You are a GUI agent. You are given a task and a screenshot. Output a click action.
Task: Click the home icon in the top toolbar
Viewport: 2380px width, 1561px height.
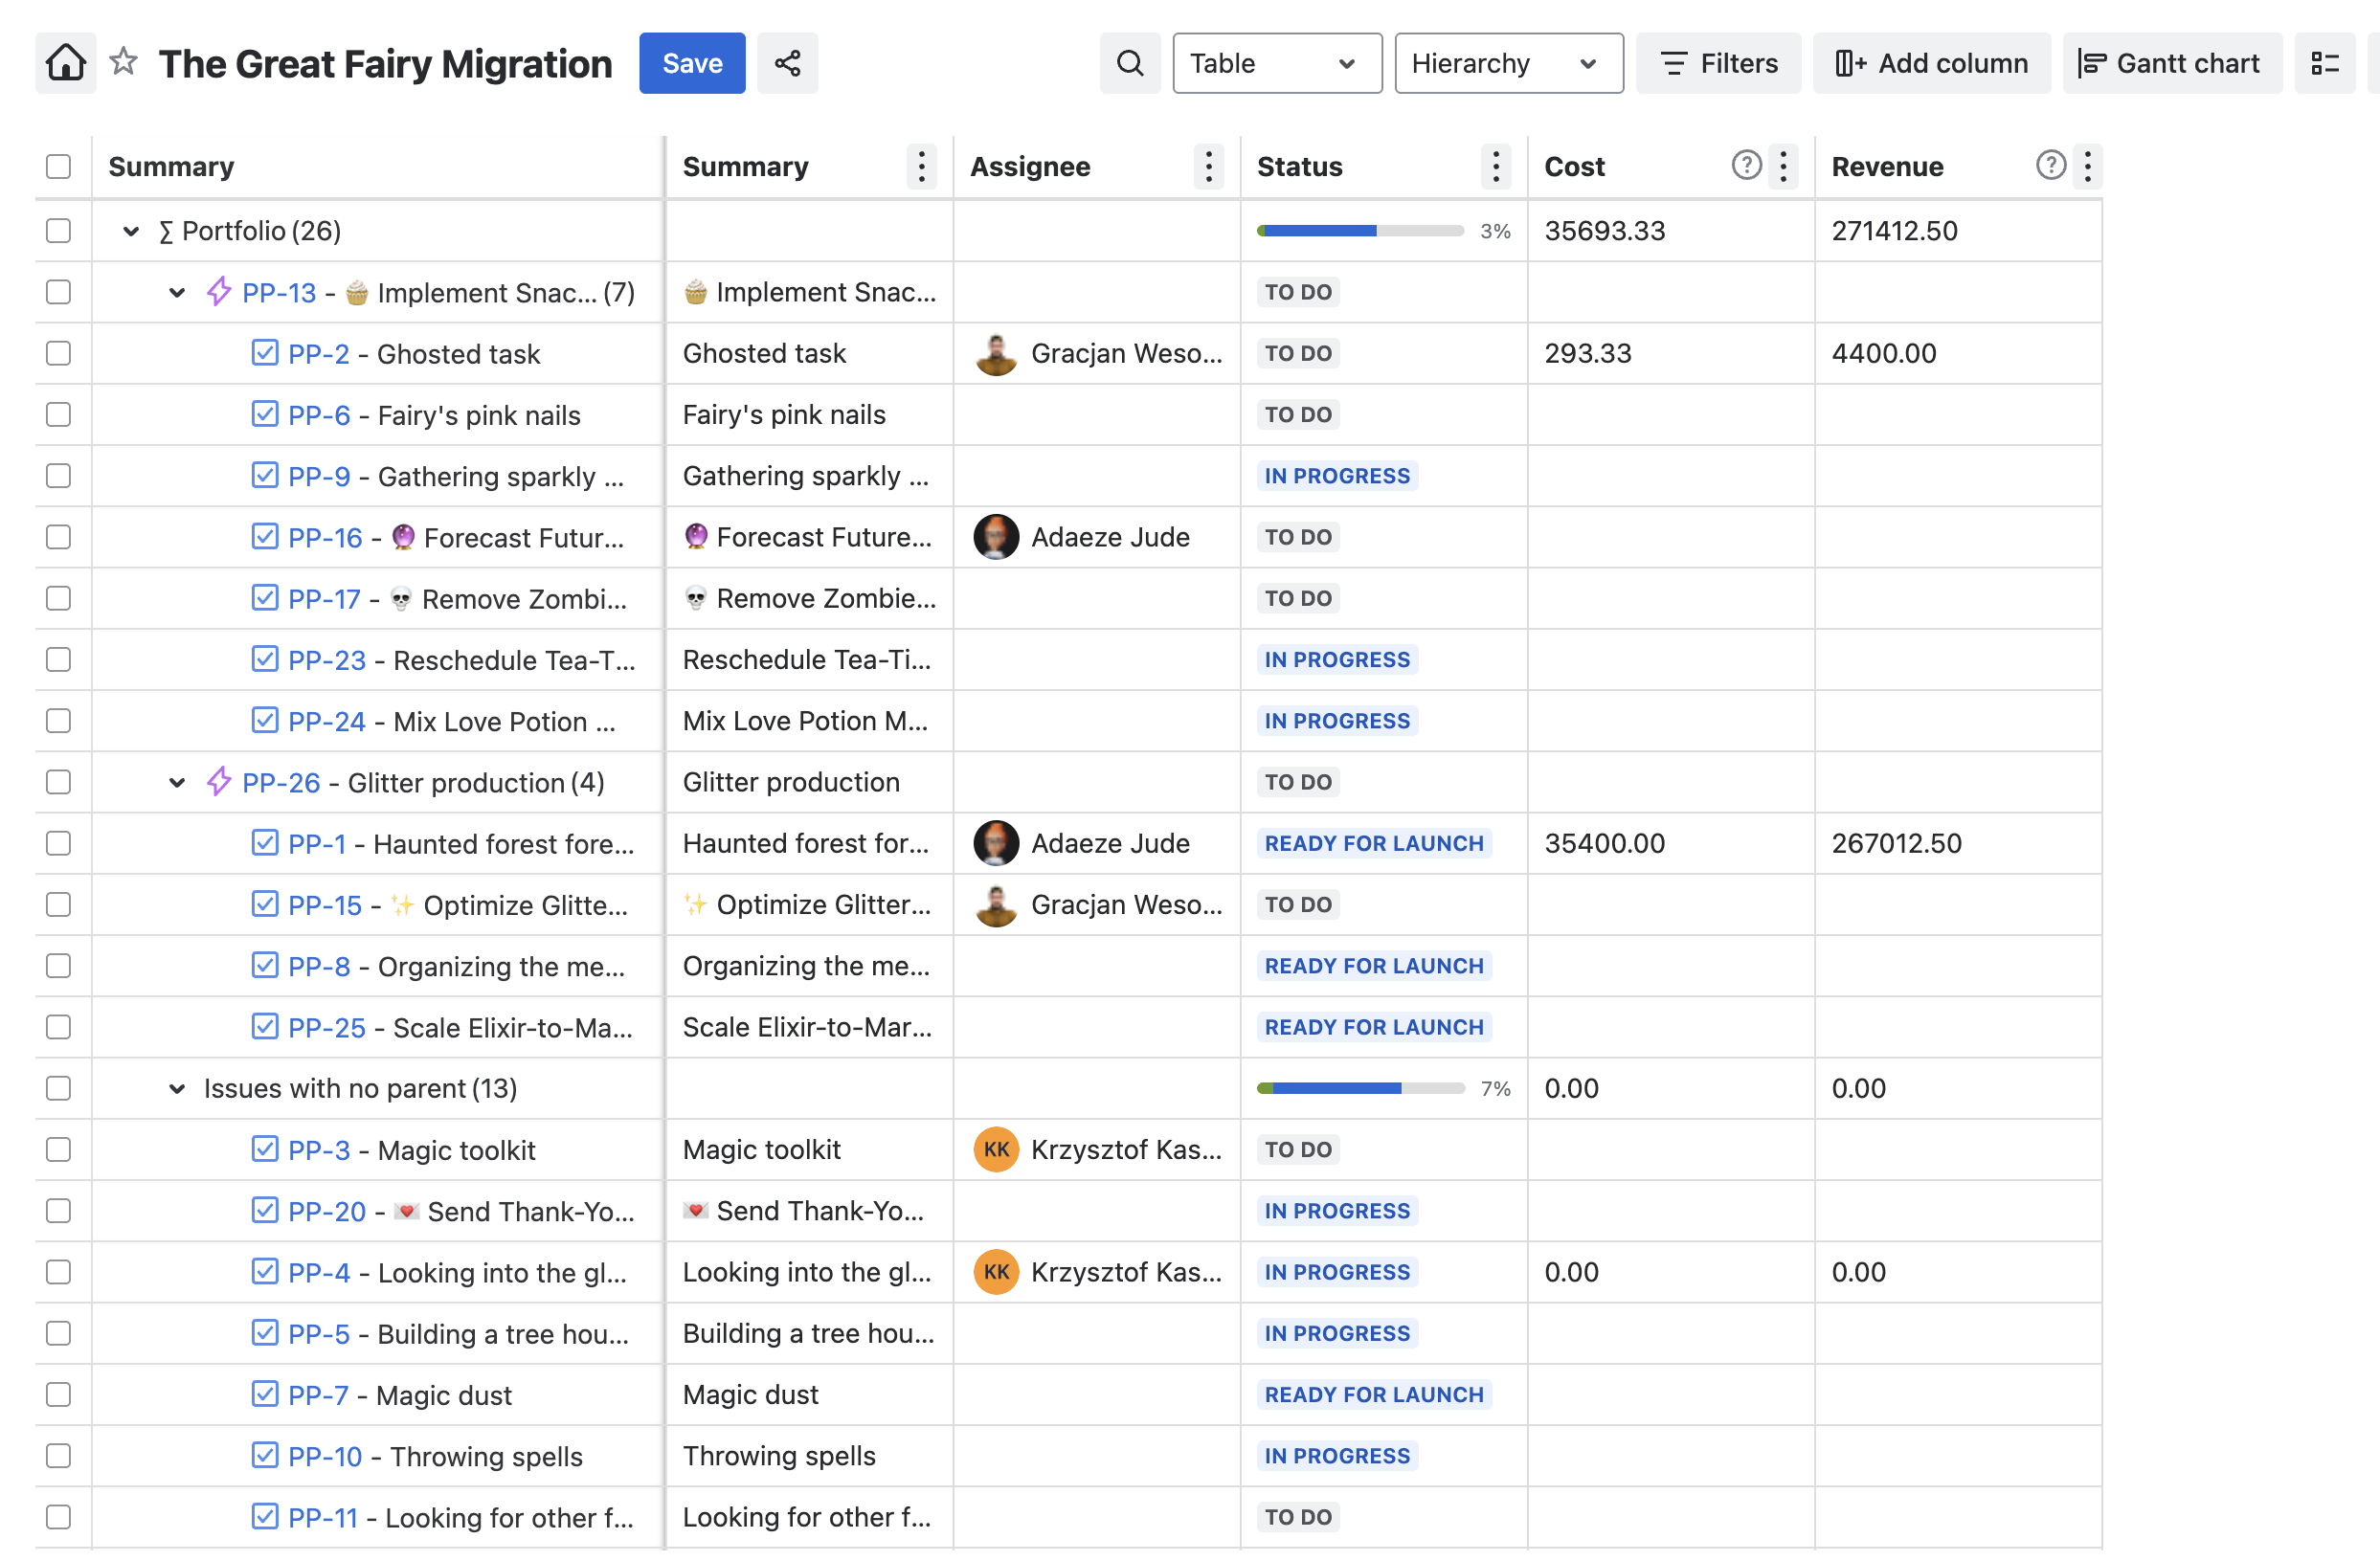point(64,62)
